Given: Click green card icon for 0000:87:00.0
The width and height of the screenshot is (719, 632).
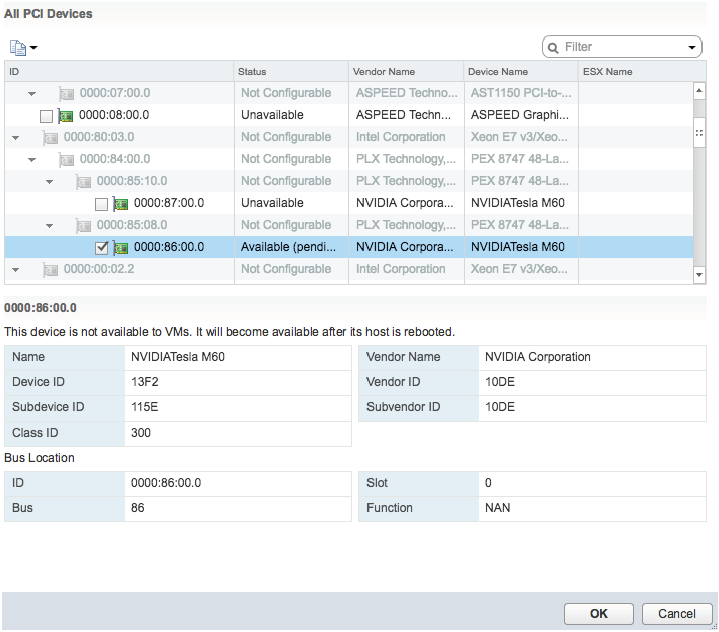Looking at the screenshot, I should point(121,203).
